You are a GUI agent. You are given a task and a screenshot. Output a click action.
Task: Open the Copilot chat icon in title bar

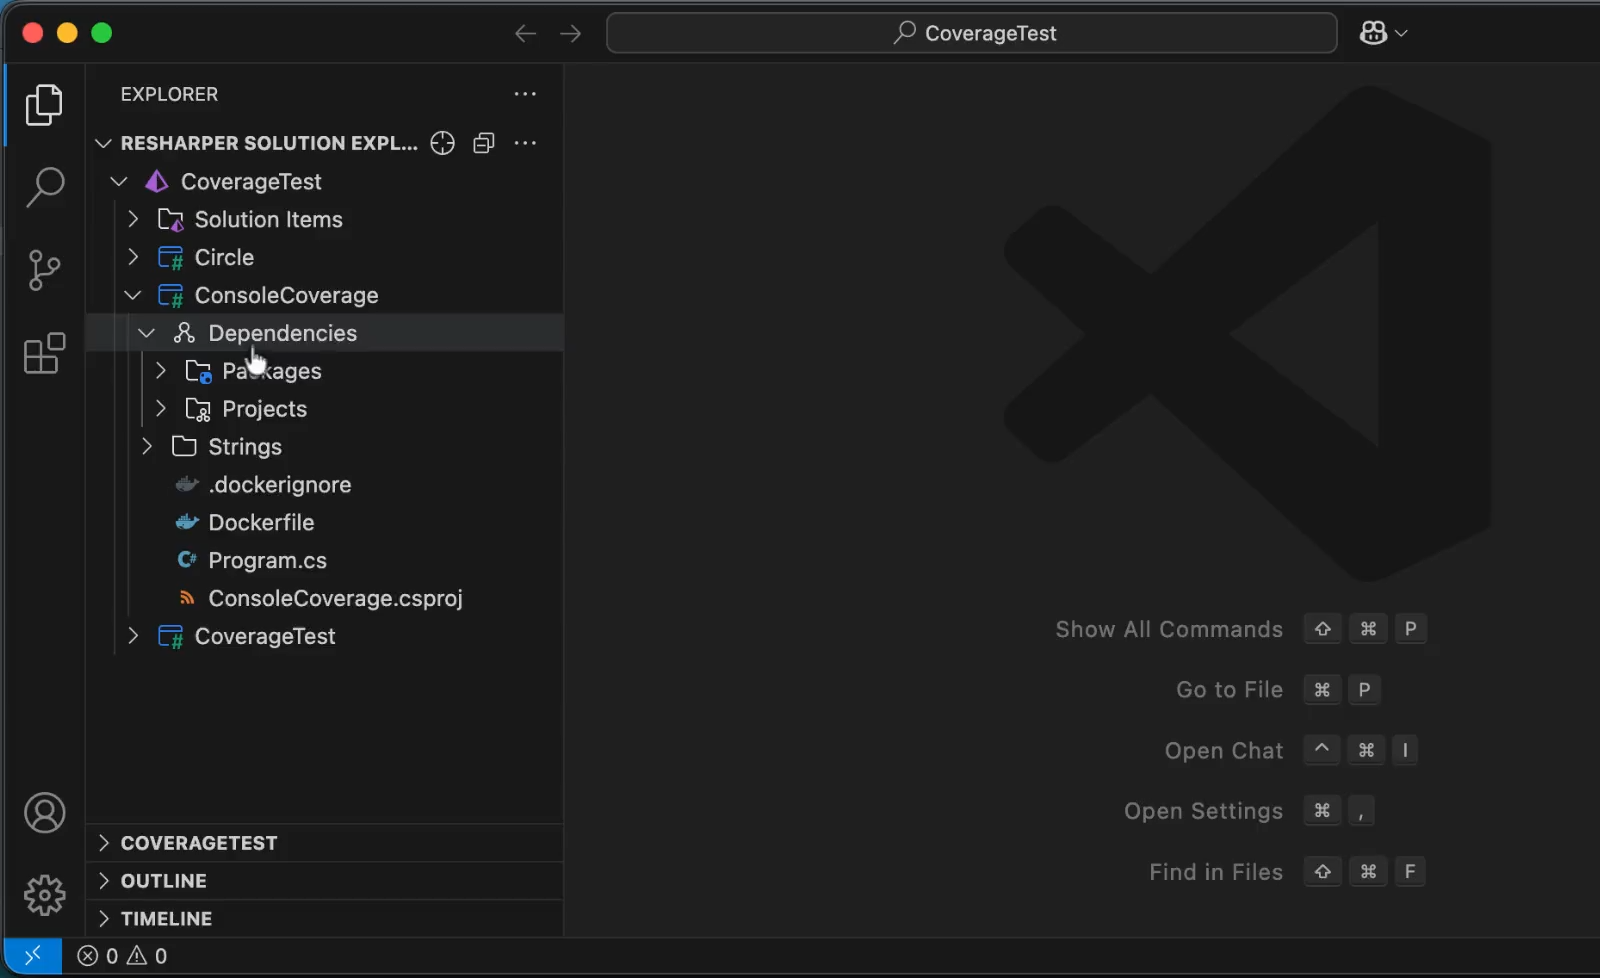point(1373,33)
